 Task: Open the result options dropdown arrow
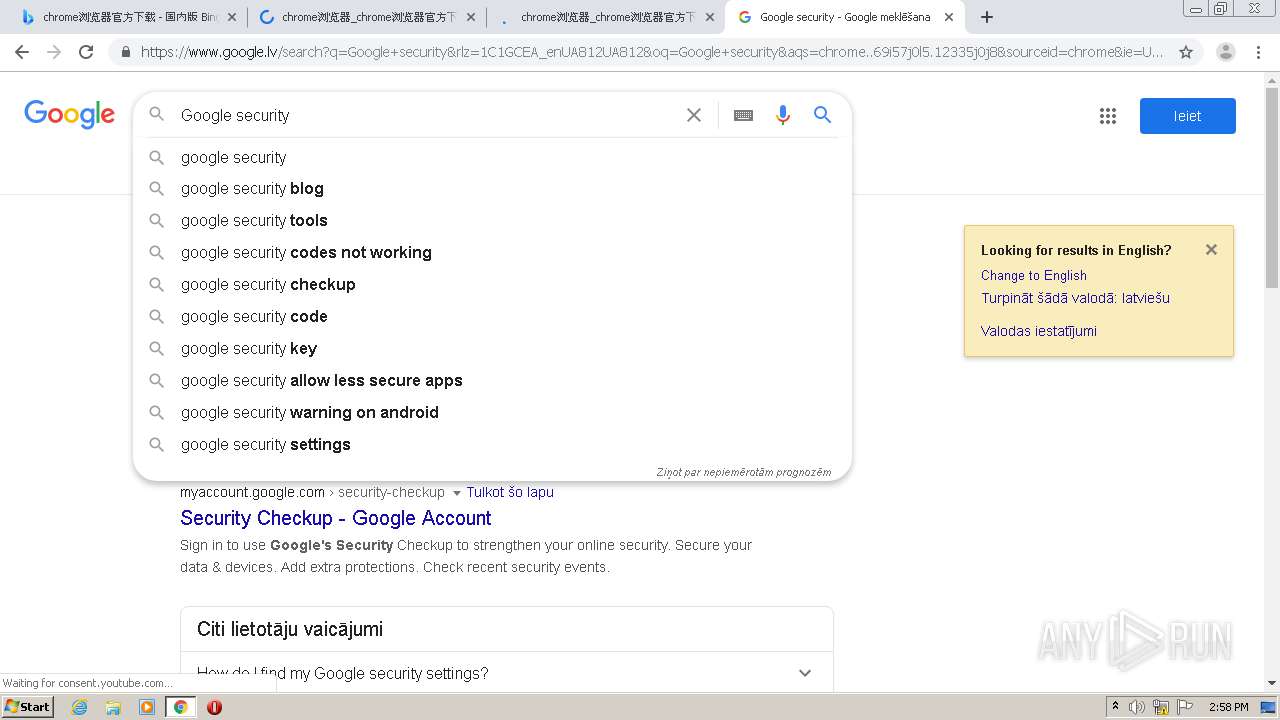[457, 493]
